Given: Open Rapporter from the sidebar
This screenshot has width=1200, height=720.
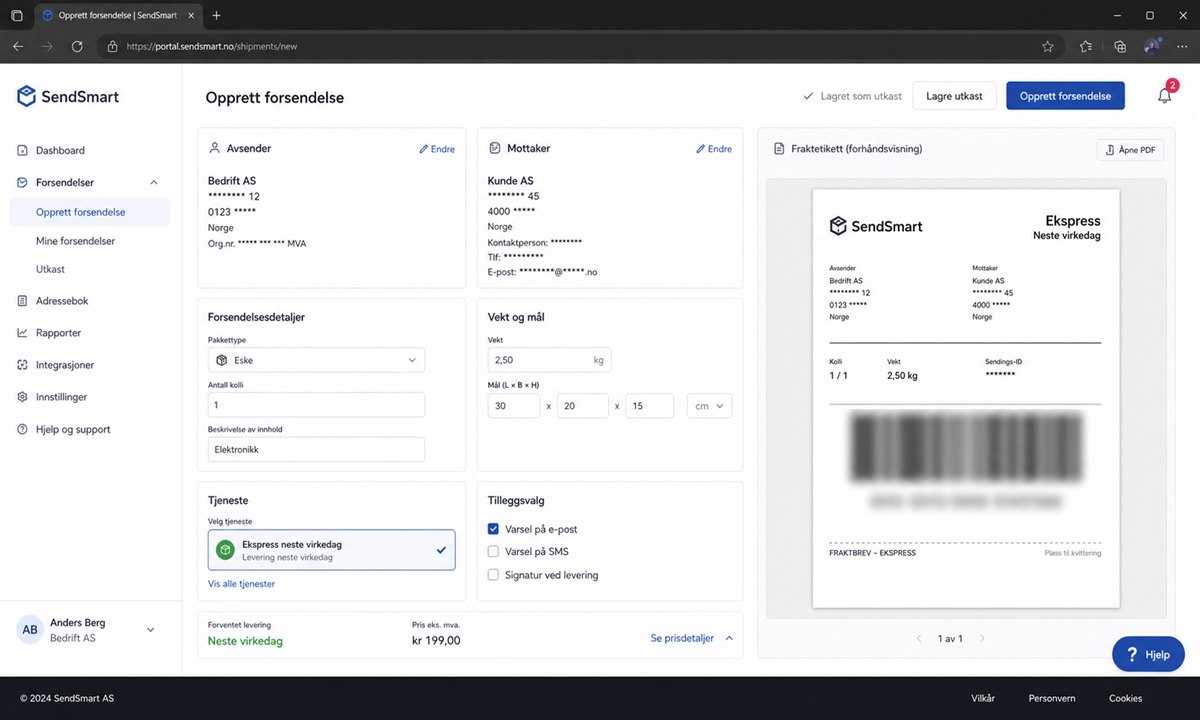Looking at the screenshot, I should (58, 332).
